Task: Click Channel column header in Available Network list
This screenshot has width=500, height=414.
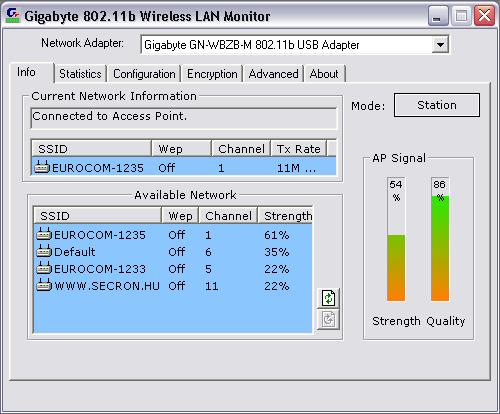Action: (x=228, y=216)
